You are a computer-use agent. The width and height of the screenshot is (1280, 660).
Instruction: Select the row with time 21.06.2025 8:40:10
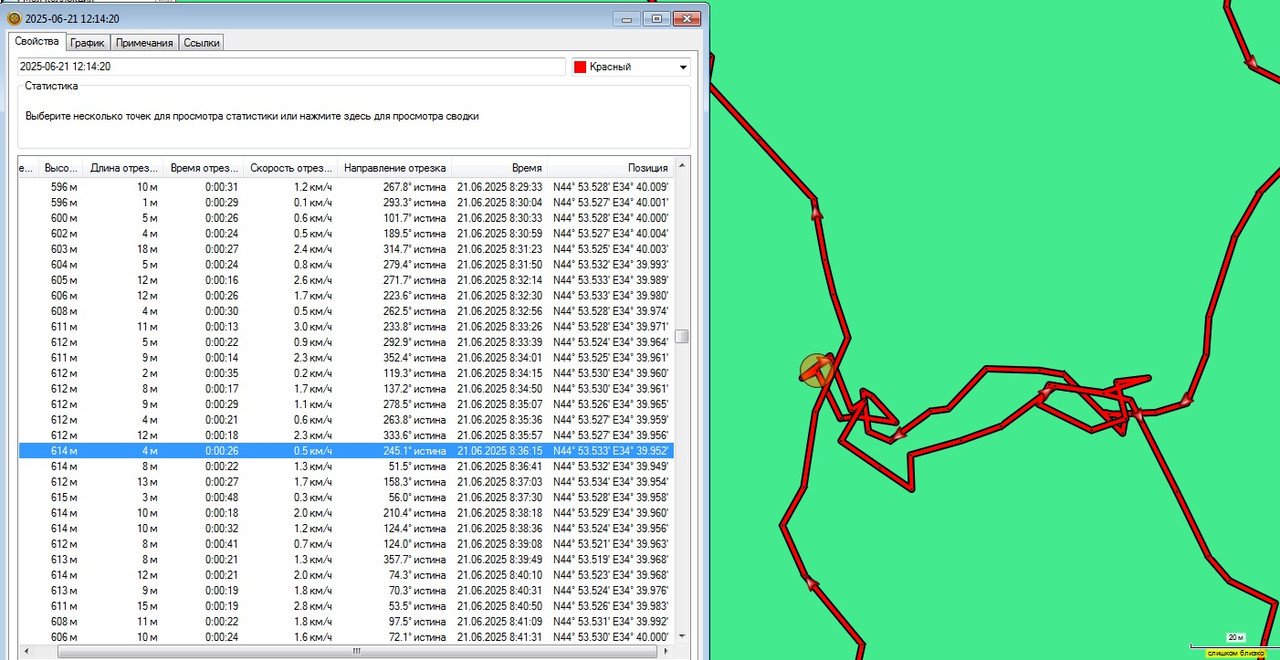pyautogui.click(x=346, y=575)
